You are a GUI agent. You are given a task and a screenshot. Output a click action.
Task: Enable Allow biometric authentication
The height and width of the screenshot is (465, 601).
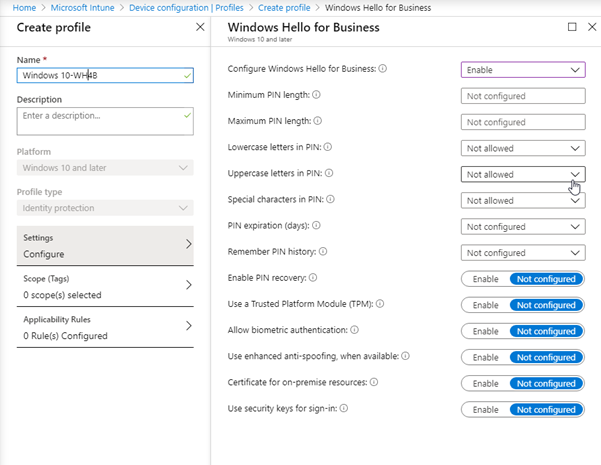point(486,331)
